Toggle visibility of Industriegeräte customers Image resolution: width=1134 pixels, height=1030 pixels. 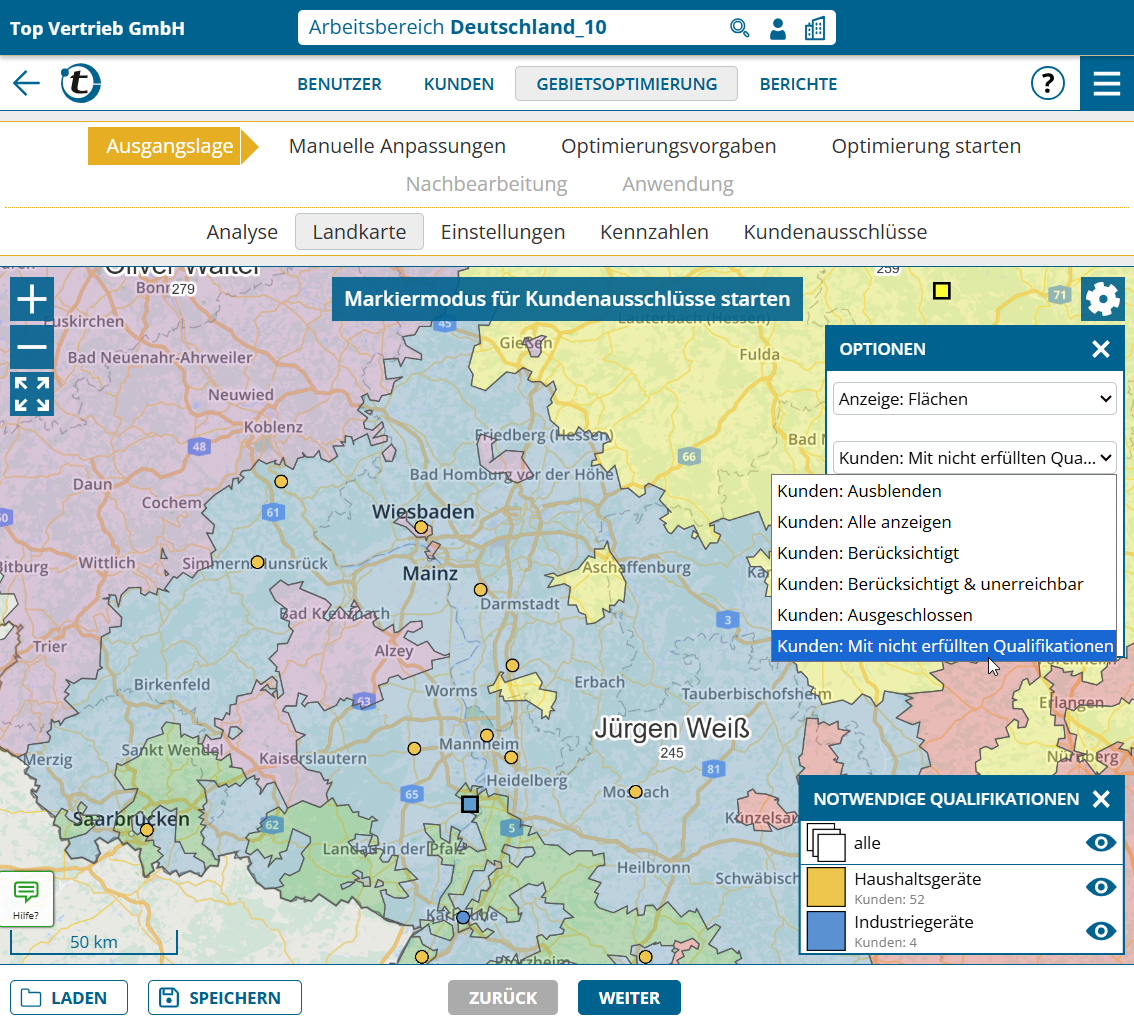(1100, 931)
